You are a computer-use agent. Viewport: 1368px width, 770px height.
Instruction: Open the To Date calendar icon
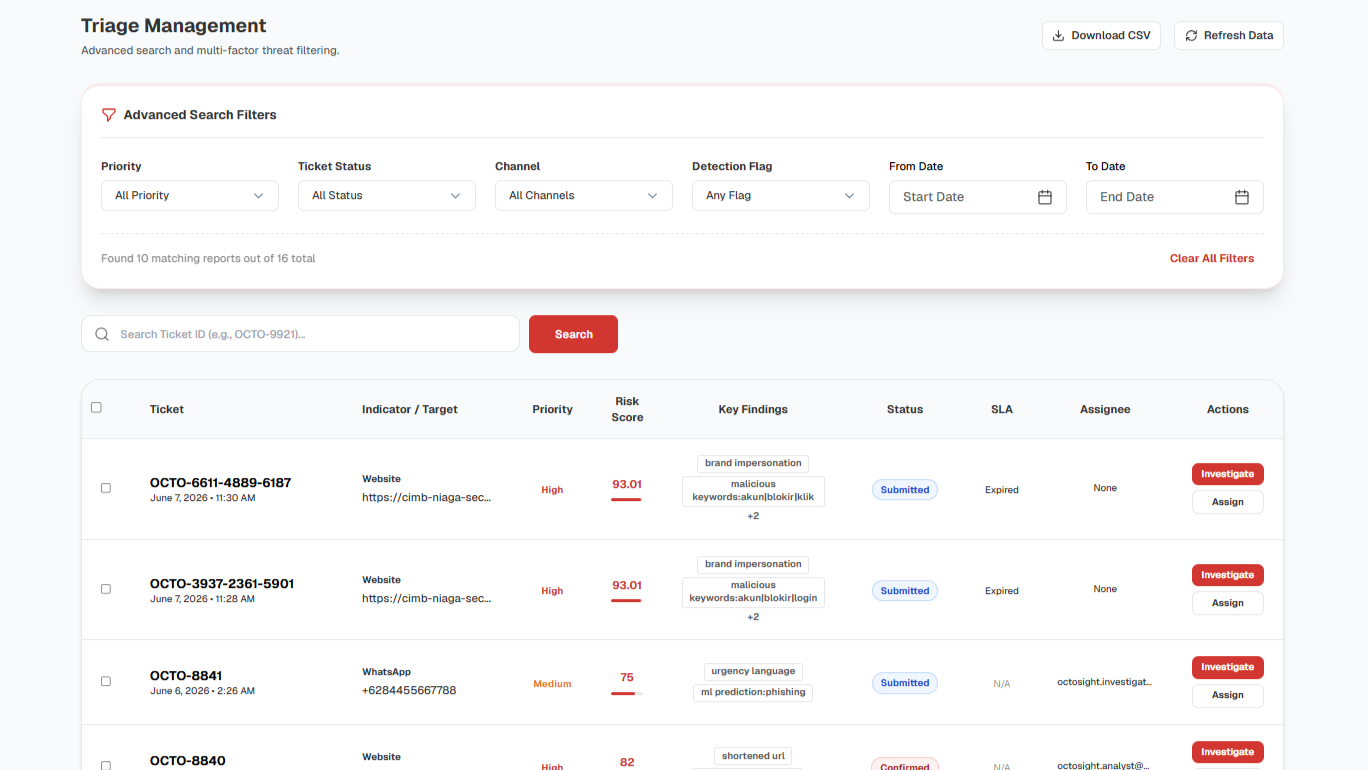pyautogui.click(x=1242, y=197)
